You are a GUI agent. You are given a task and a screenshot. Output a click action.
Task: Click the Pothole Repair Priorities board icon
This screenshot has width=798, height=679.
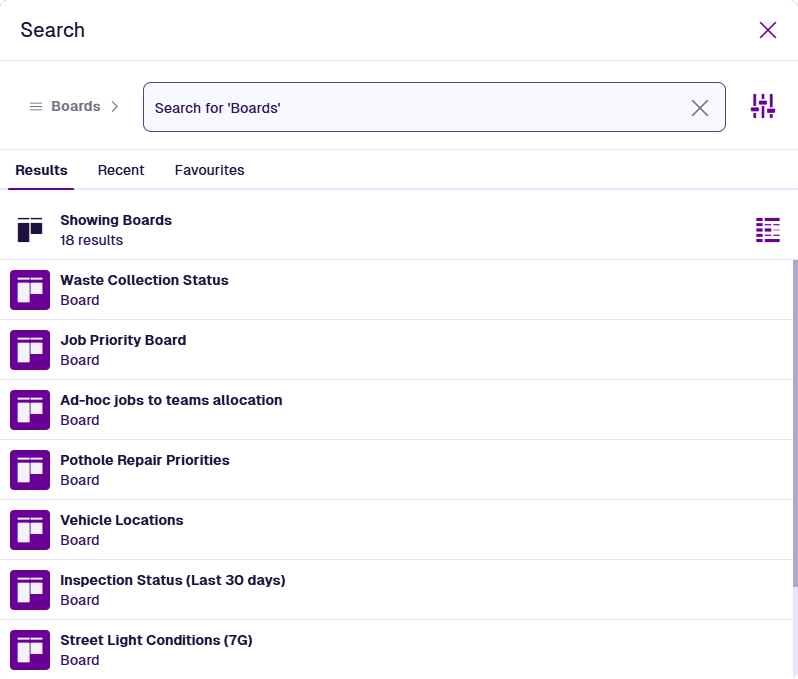[x=30, y=470]
